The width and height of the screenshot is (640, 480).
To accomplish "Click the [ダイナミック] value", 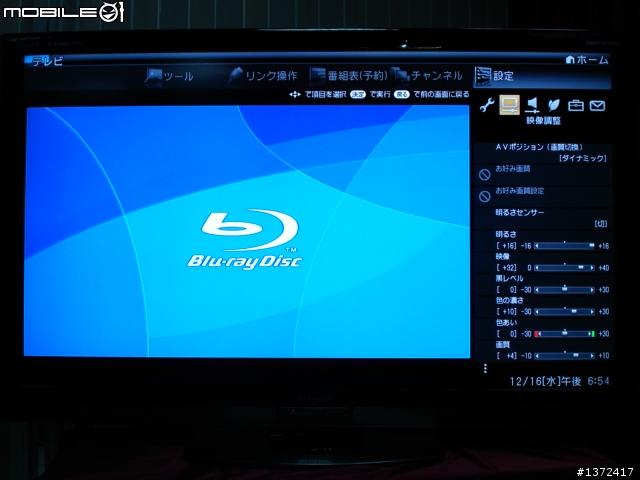I will pos(583,158).
